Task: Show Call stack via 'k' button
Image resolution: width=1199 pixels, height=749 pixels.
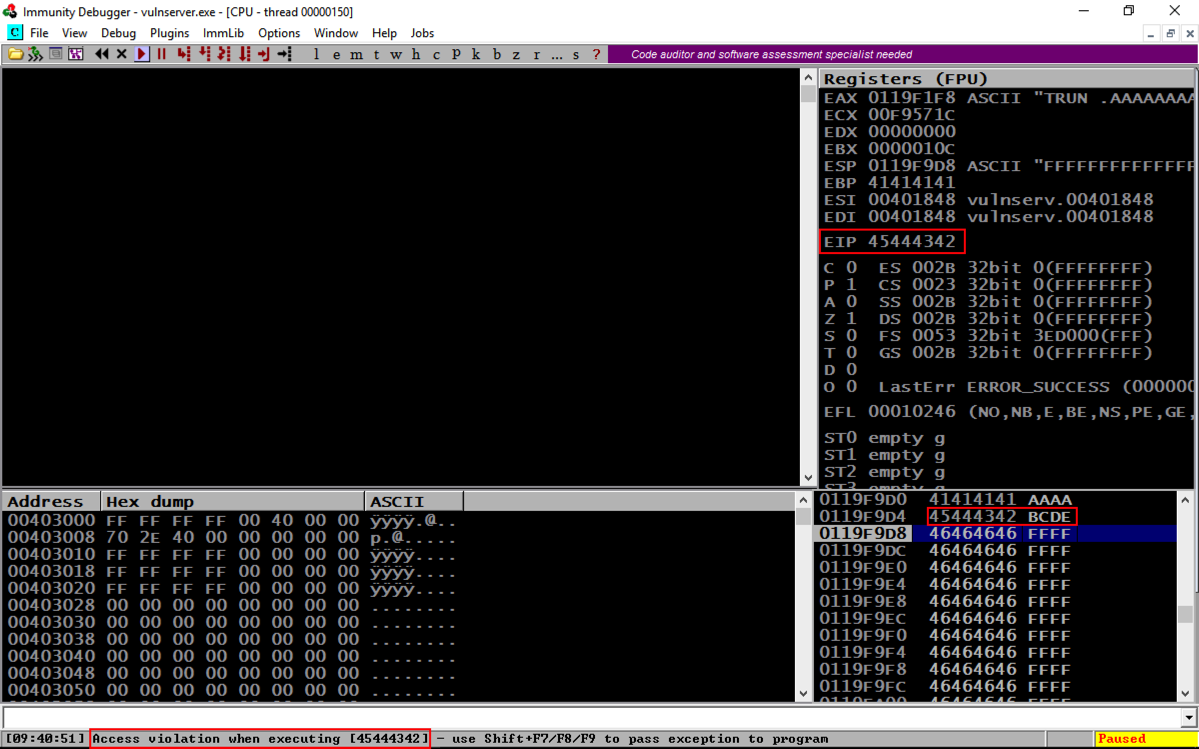Action: click(476, 54)
